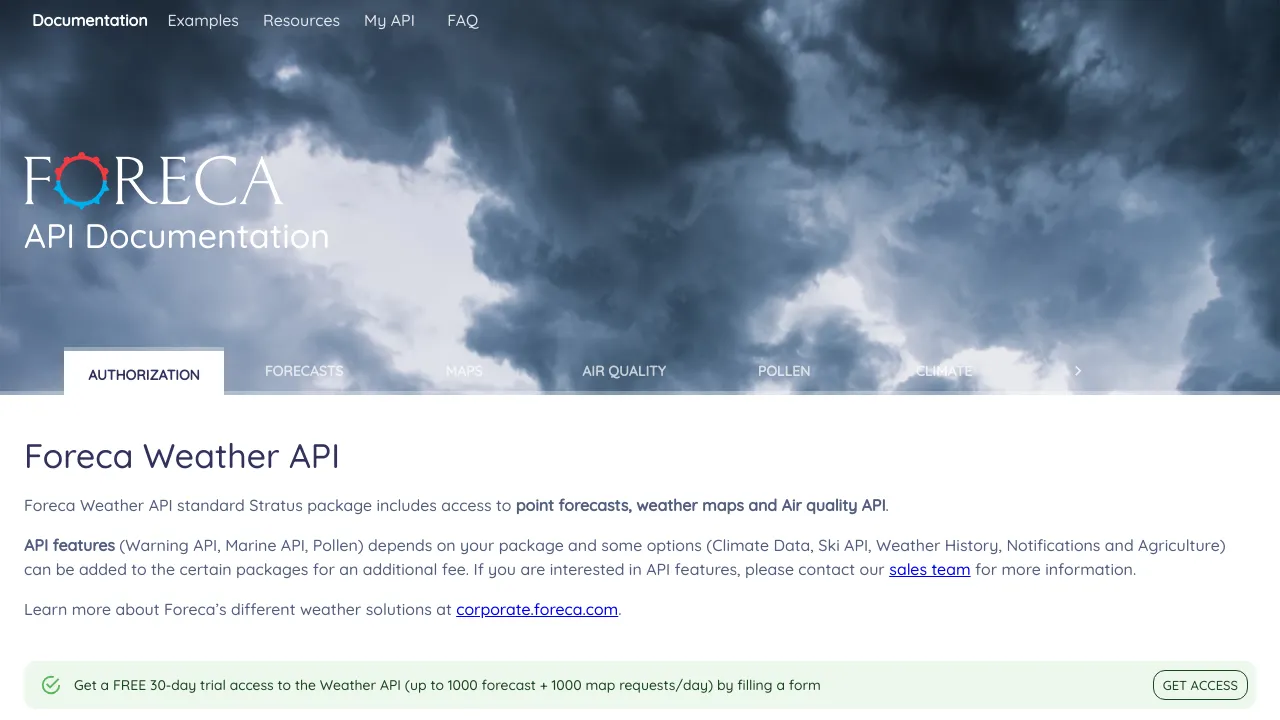Viewport: 1280px width, 720px height.
Task: Select the Authorization tab
Action: pyautogui.click(x=144, y=374)
